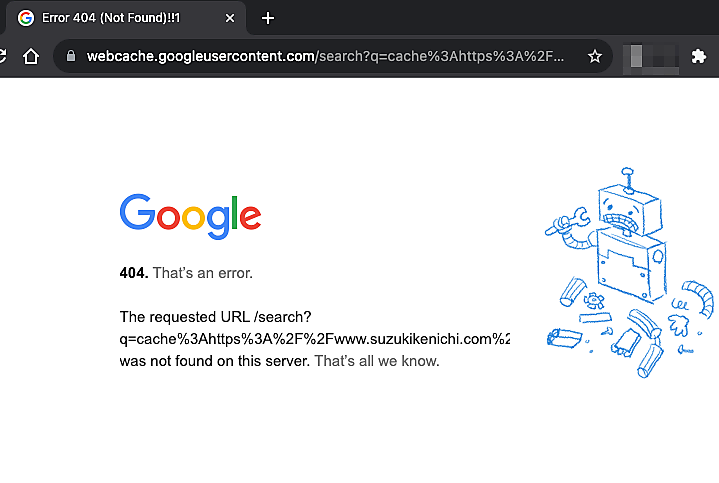Viewport: 719px width, 483px height.
Task: Open the Extensions puzzle-piece menu
Action: [x=699, y=57]
